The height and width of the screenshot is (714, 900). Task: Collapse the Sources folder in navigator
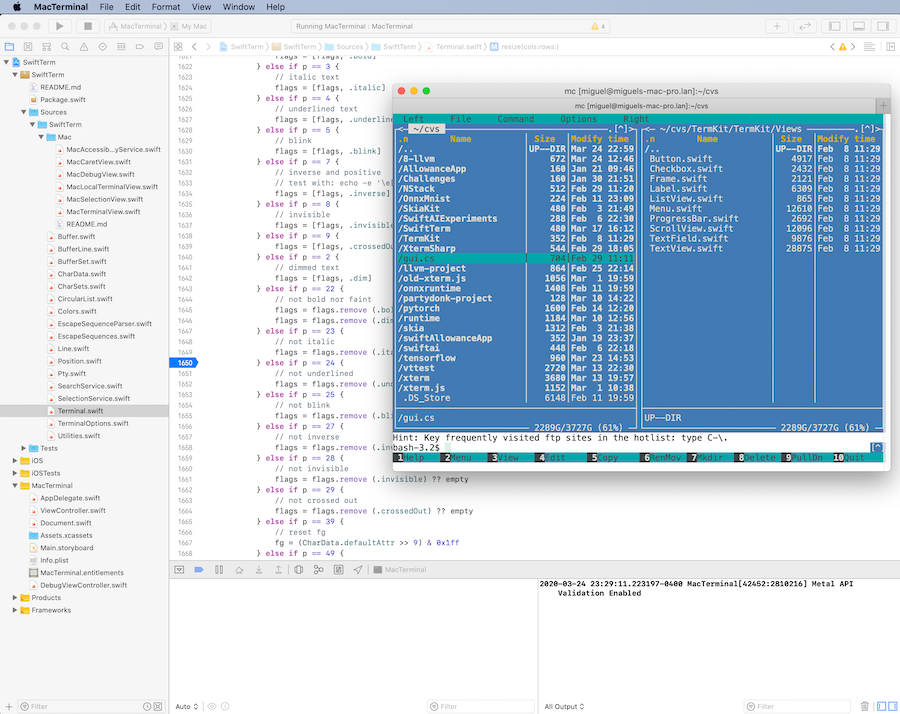(x=22, y=113)
